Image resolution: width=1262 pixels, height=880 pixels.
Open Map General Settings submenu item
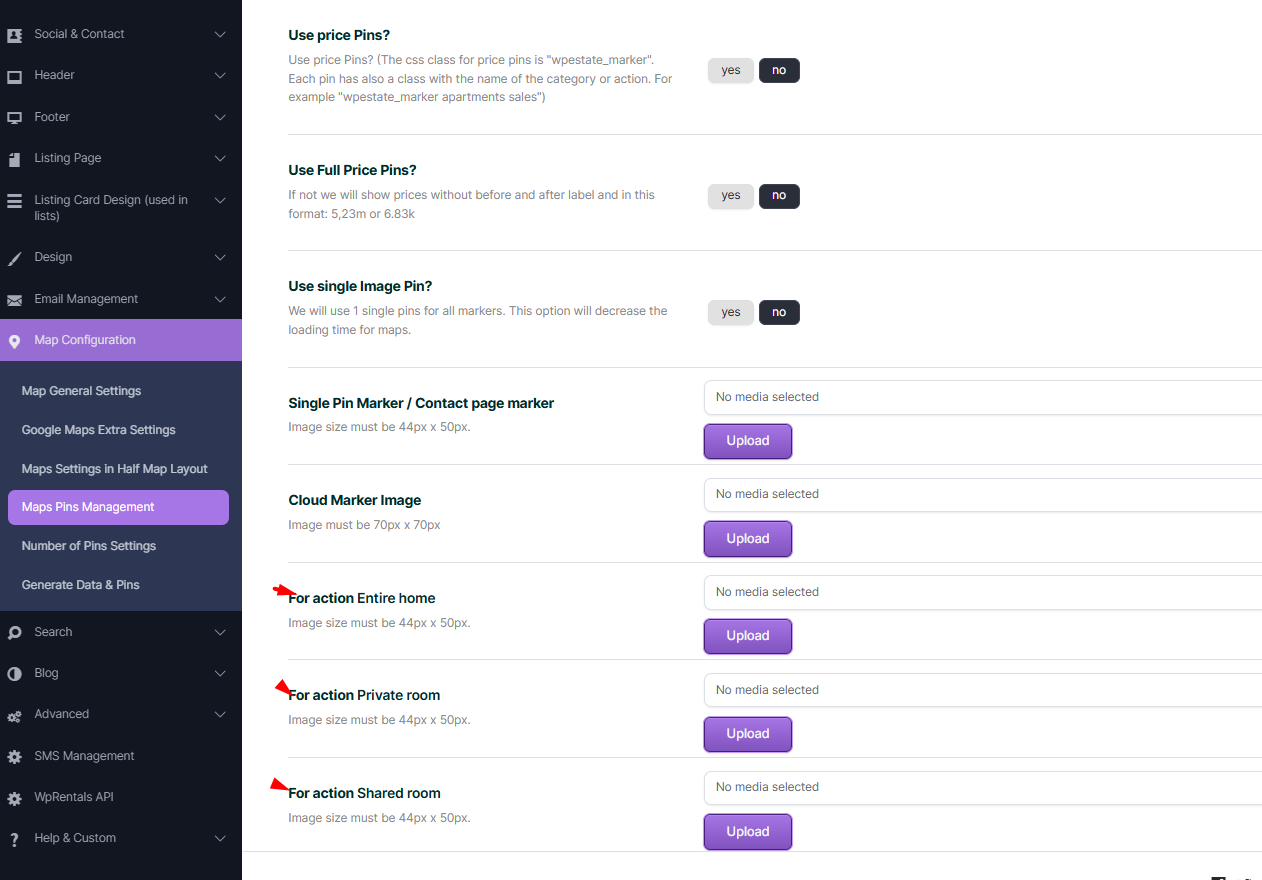(x=81, y=391)
